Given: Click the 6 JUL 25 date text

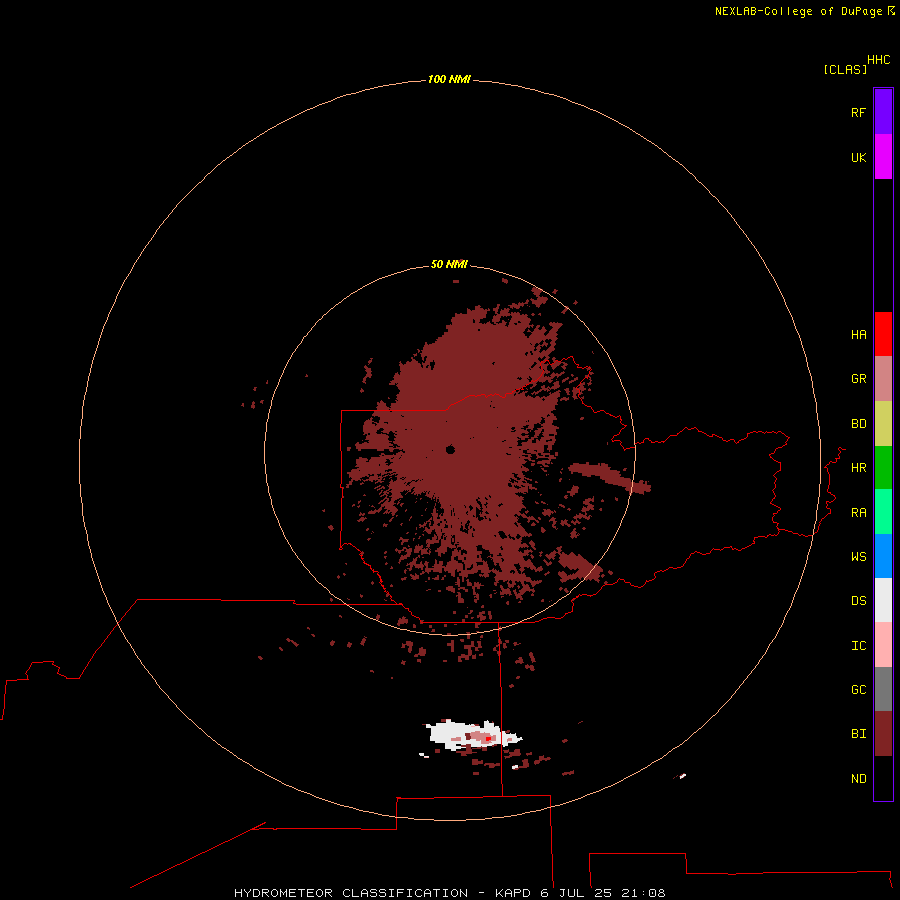Looking at the screenshot, I should (x=576, y=893).
